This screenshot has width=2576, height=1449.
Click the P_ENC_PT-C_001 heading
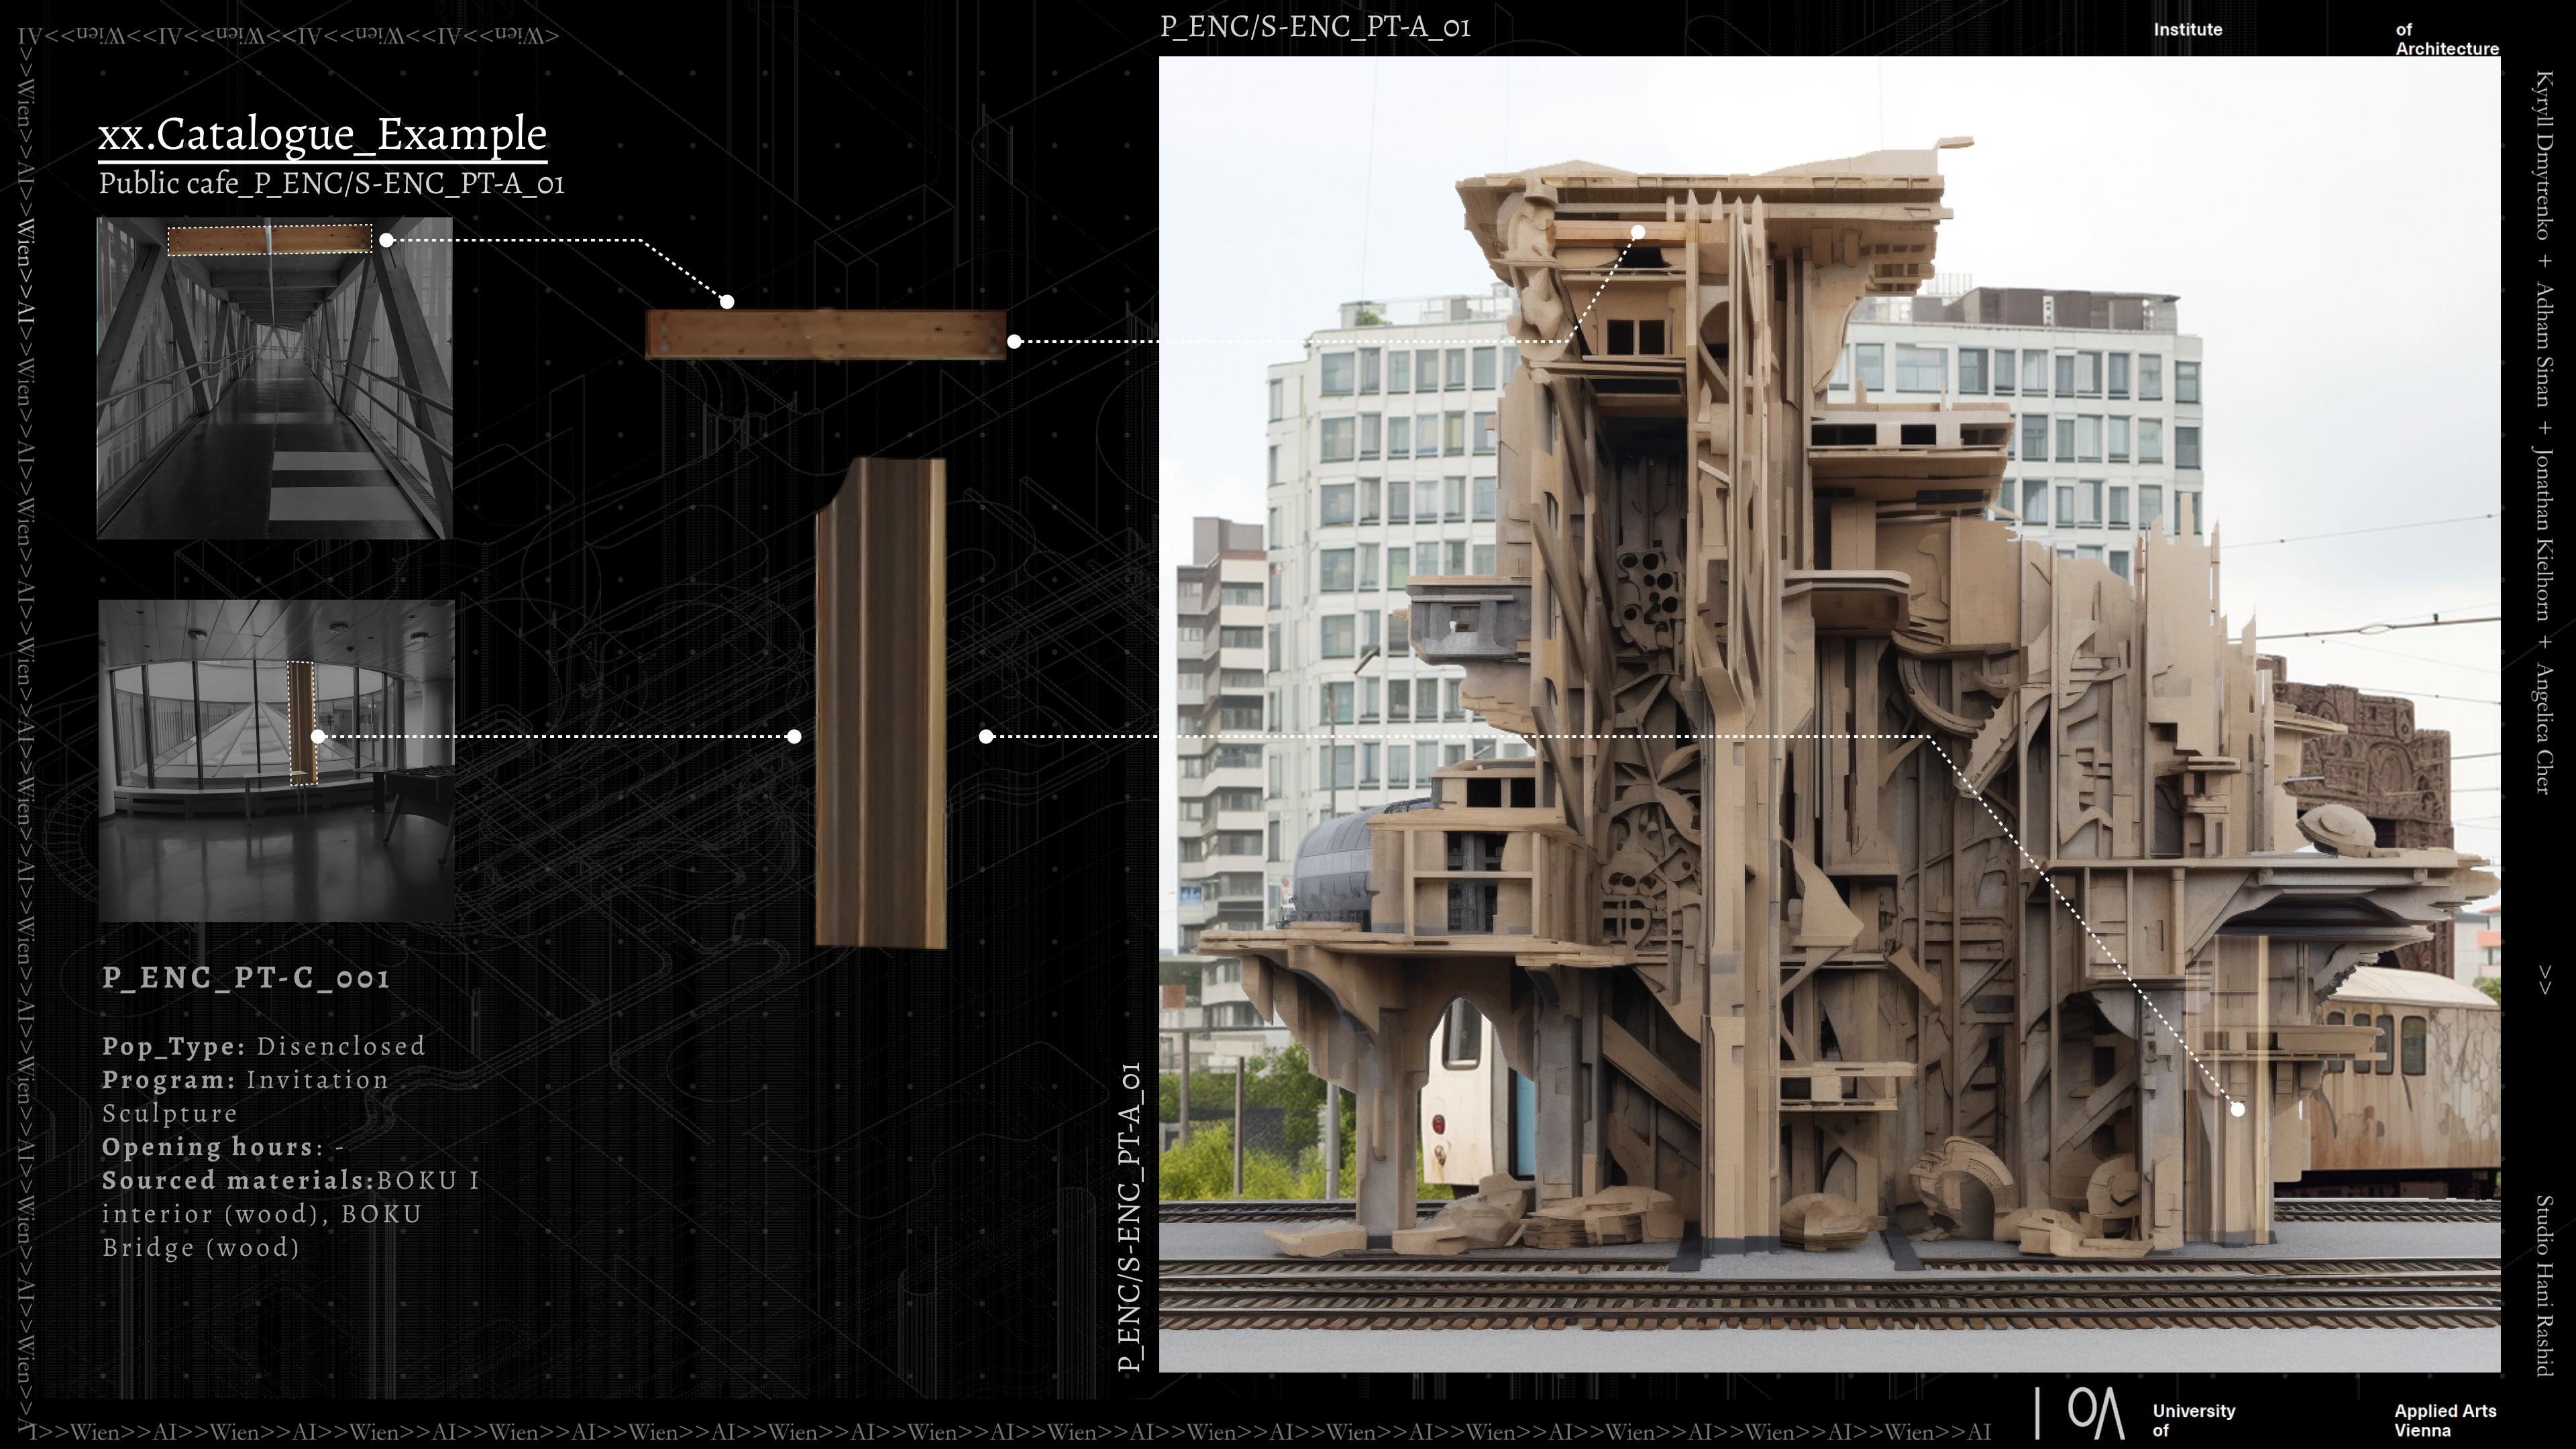click(x=246, y=978)
